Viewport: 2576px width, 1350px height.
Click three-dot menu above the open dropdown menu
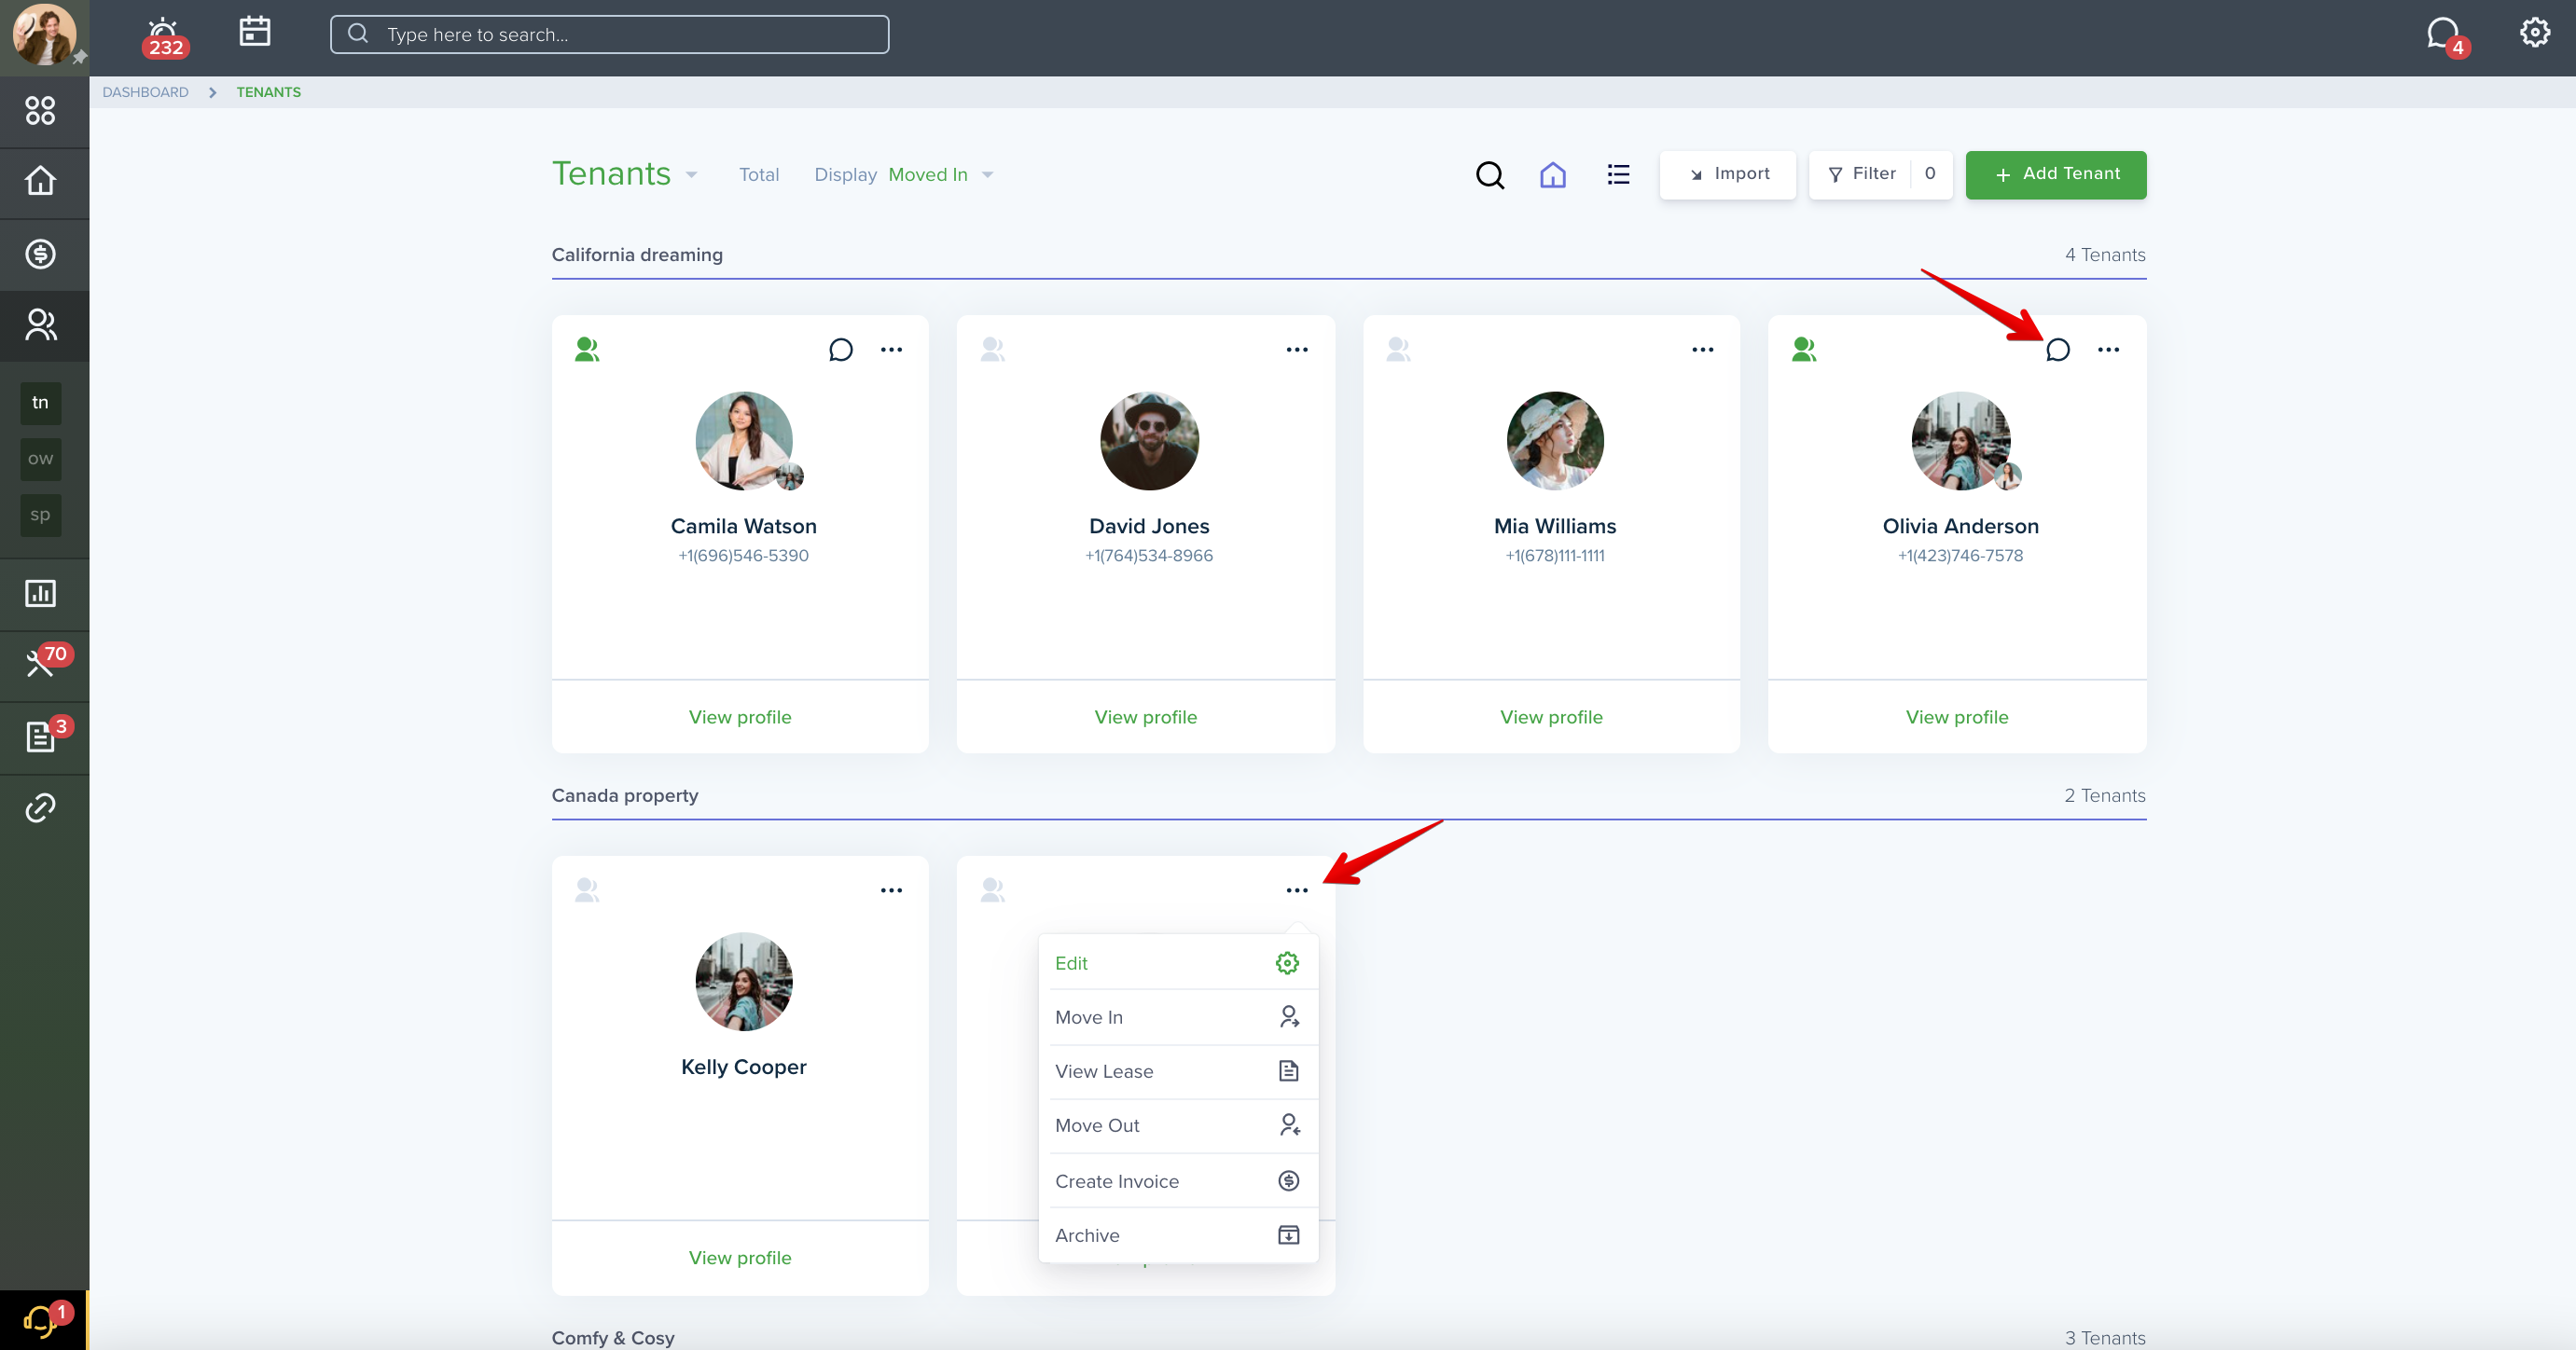(x=1297, y=890)
